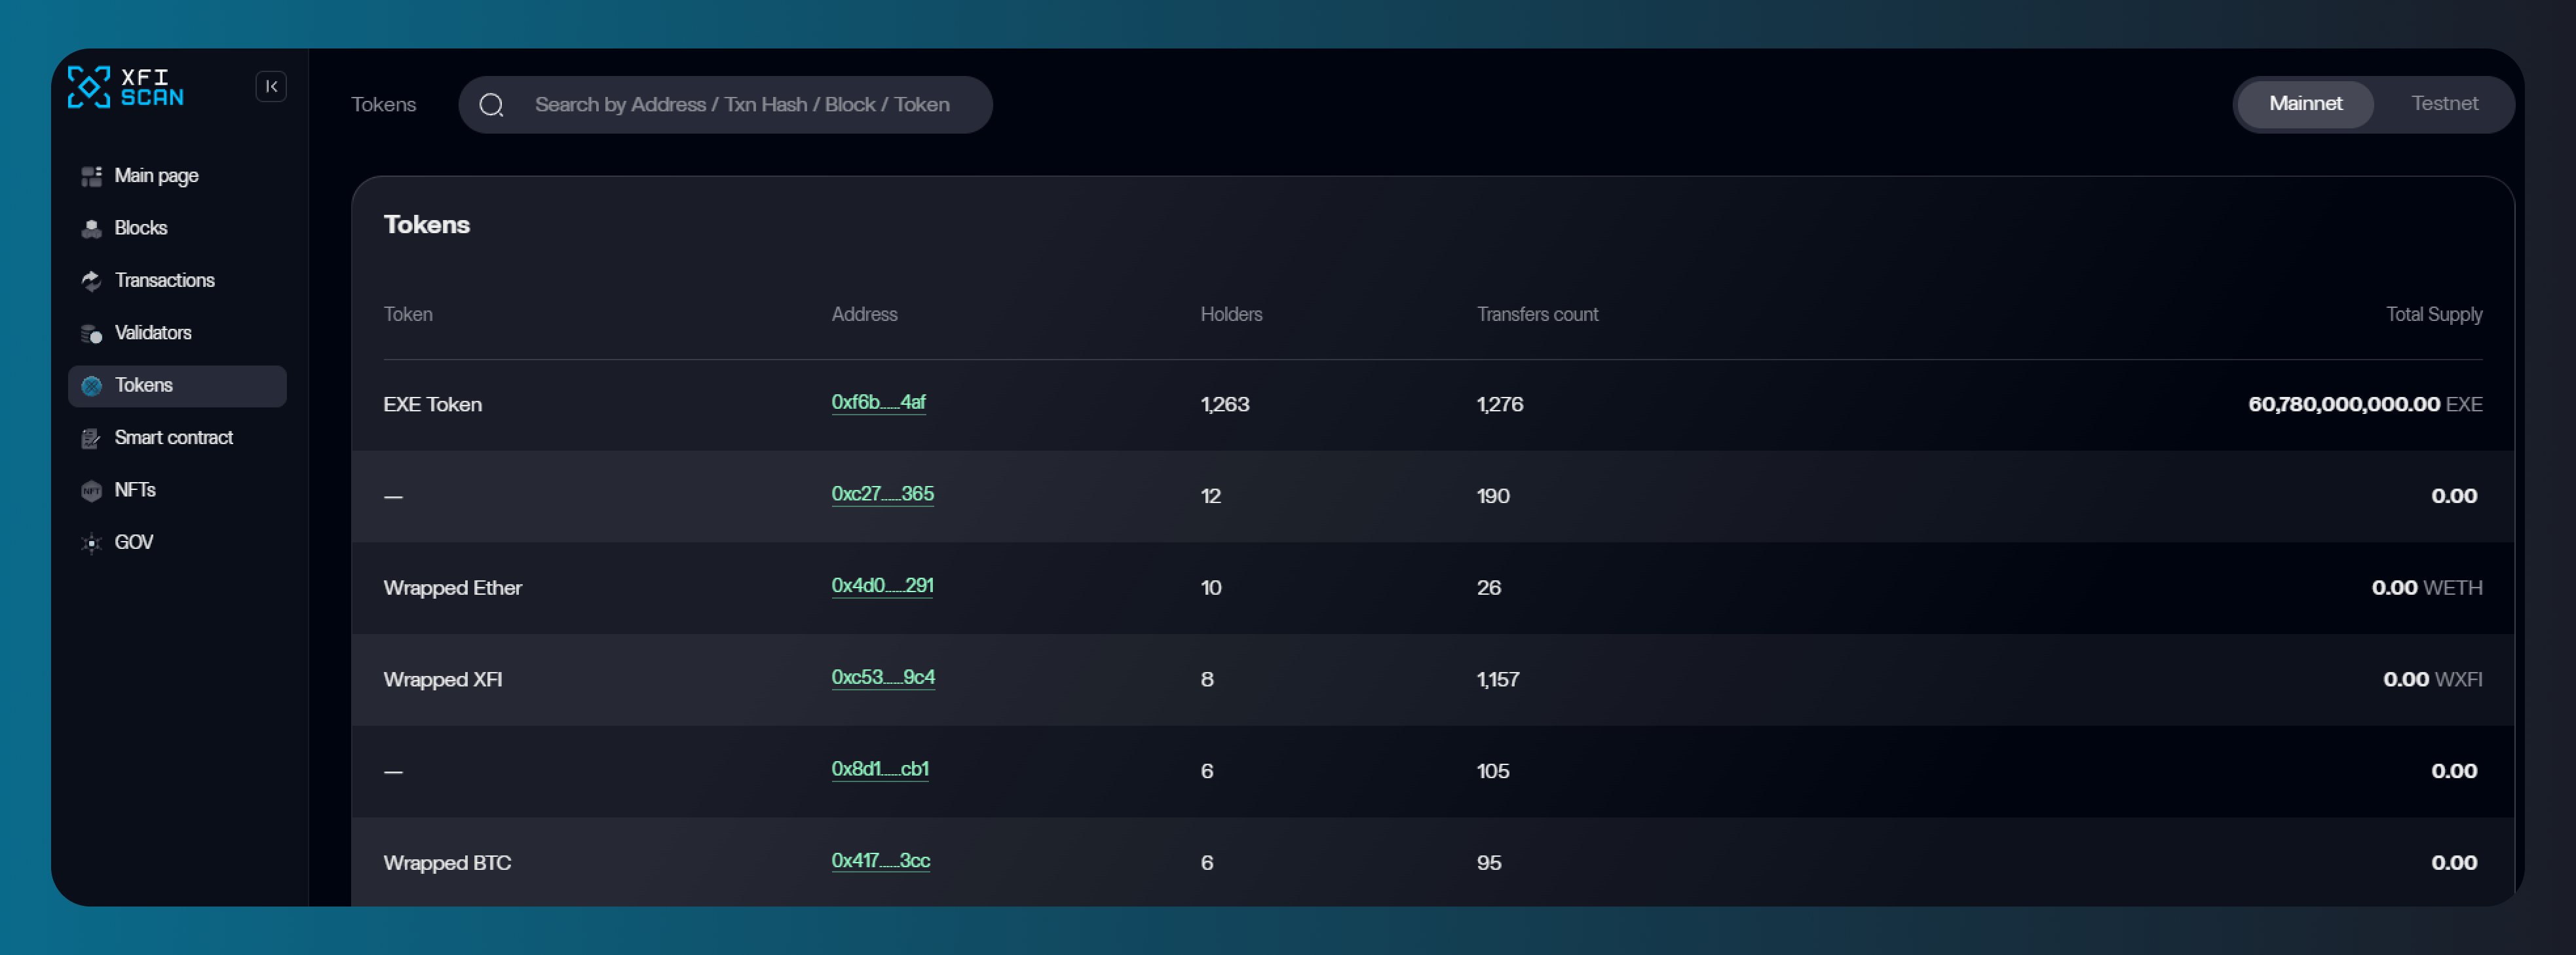Select the Tokens sidebar label
Viewport: 2576px width, 955px height.
(143, 385)
